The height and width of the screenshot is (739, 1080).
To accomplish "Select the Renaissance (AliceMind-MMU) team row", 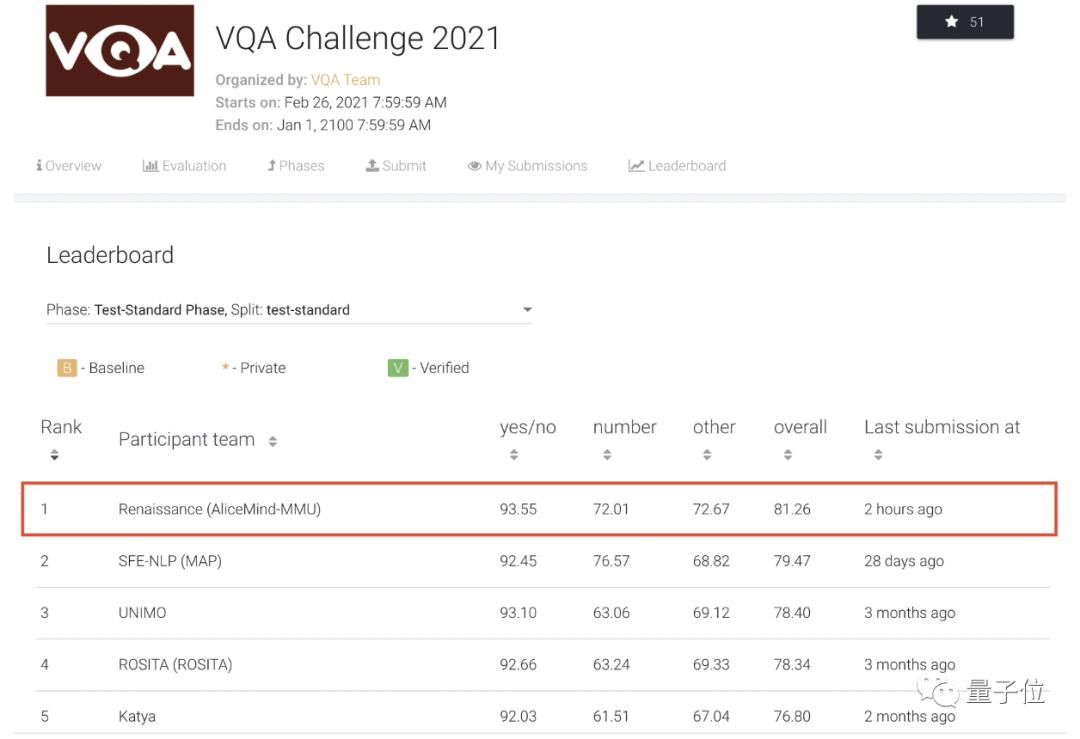I will pos(220,509).
